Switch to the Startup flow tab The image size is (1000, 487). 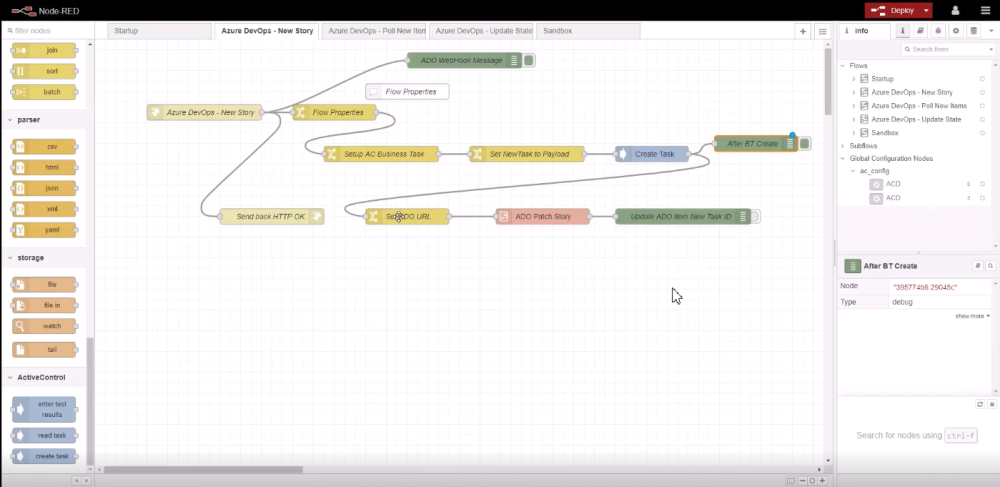pyautogui.click(x=159, y=31)
